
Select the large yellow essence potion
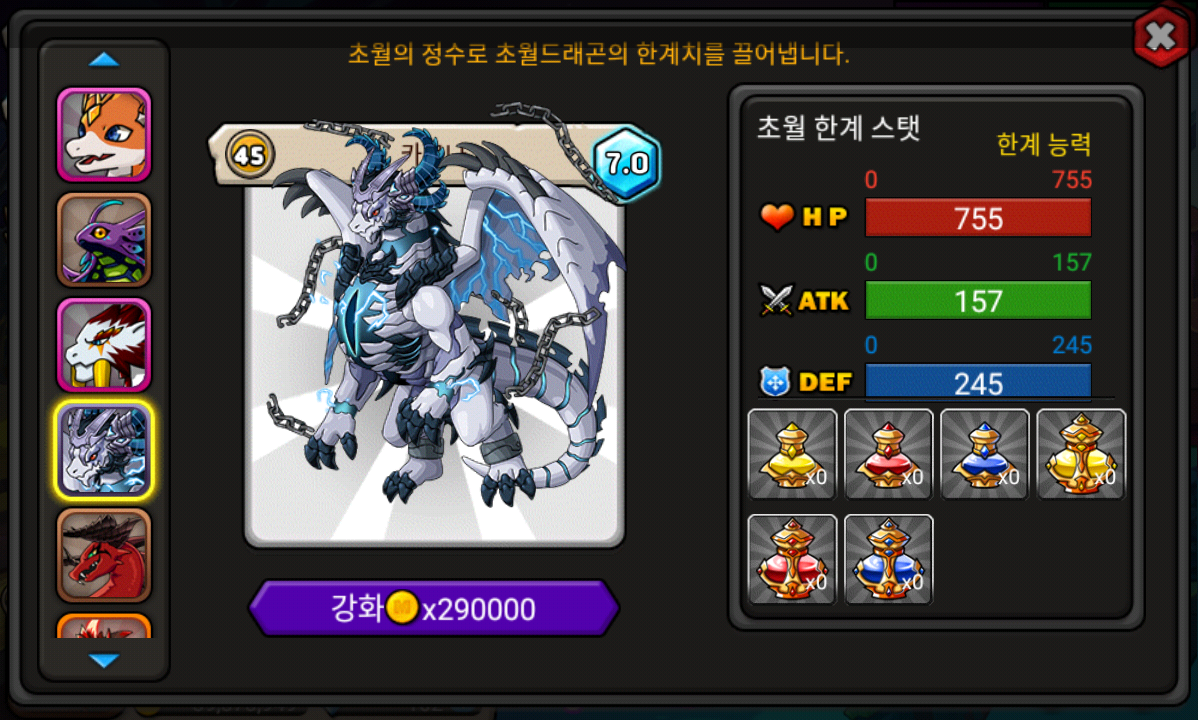pos(1081,454)
